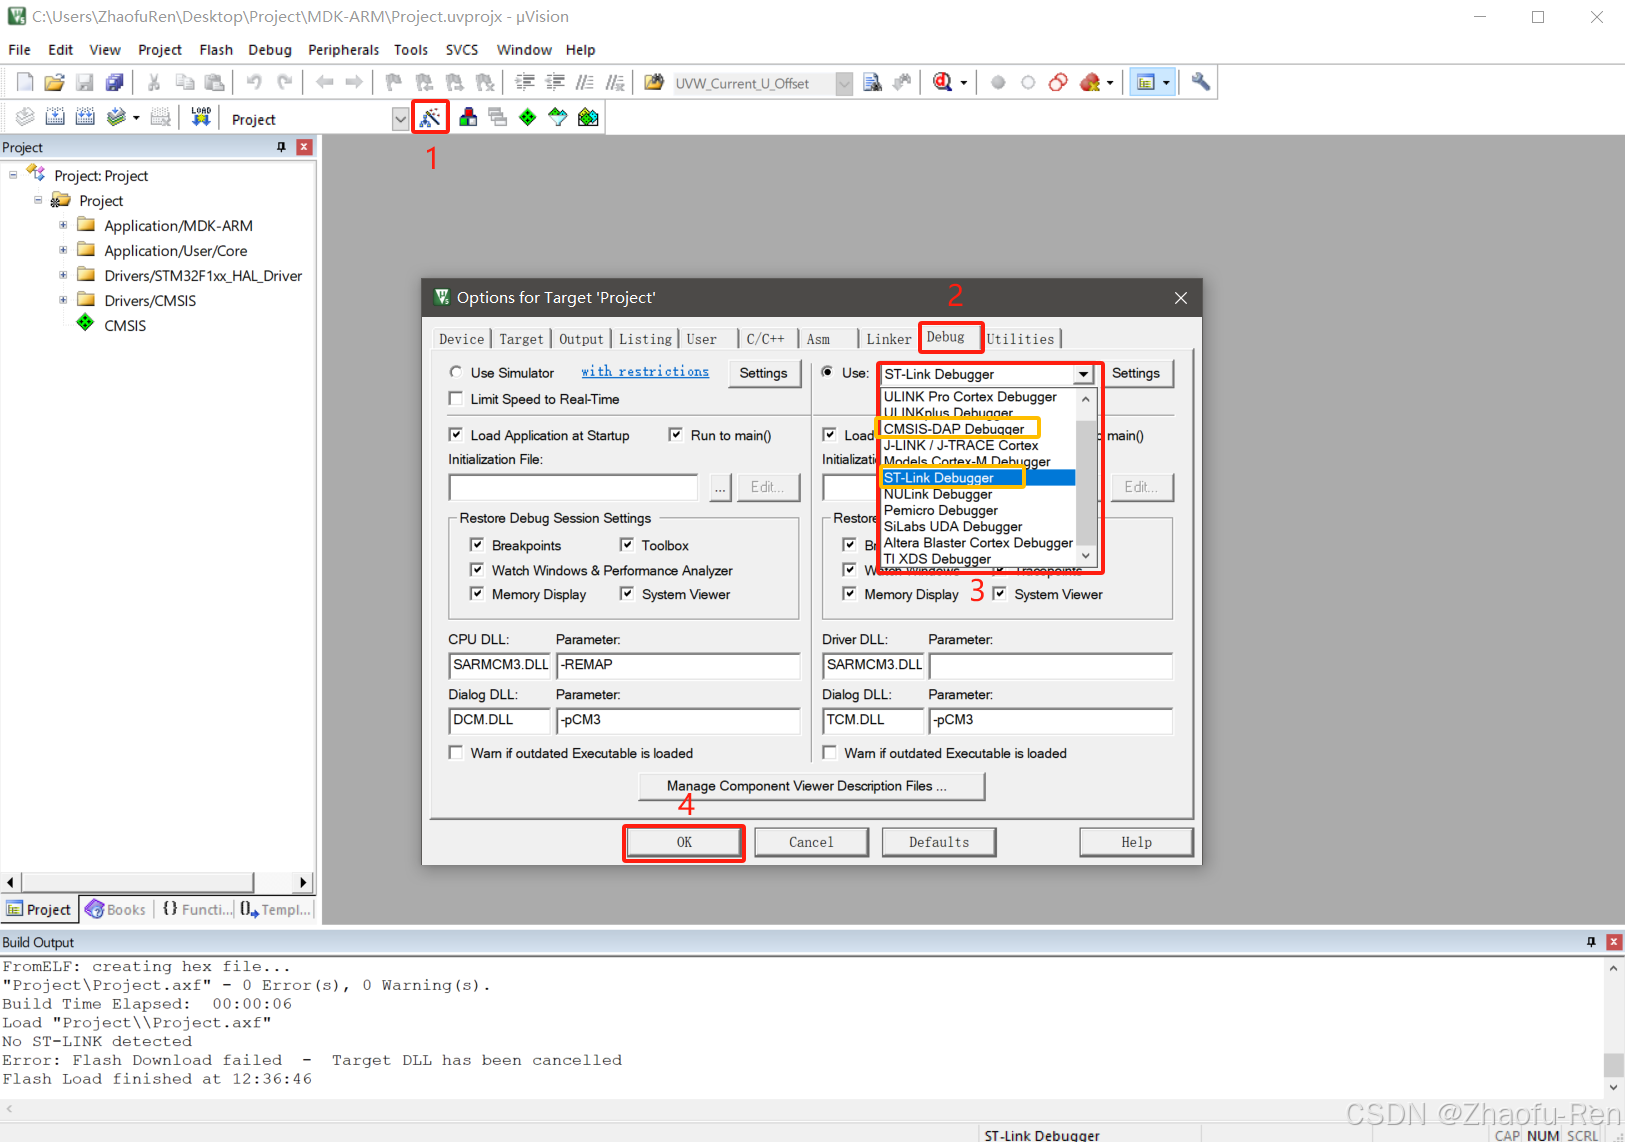
Task: Click OK in Options dialog
Action: tap(684, 842)
